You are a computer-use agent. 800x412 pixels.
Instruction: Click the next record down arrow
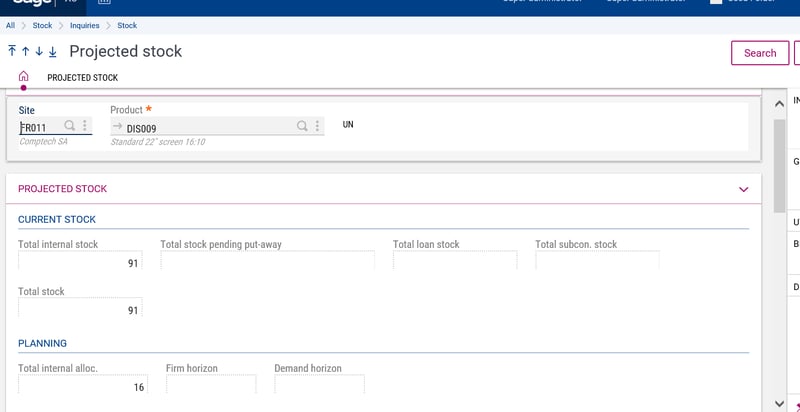39,52
